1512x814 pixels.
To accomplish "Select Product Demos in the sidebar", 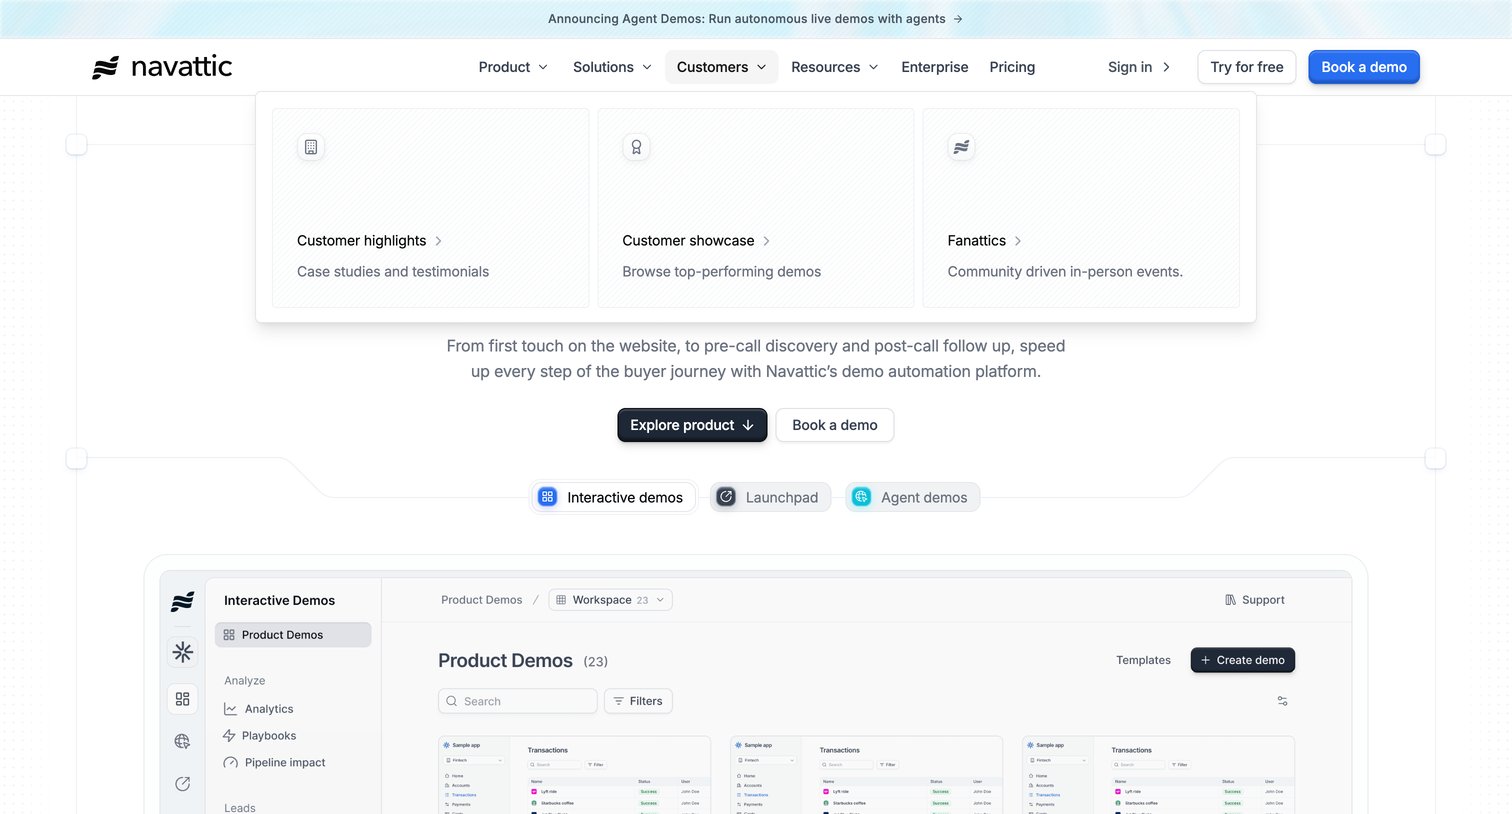I will click(293, 635).
